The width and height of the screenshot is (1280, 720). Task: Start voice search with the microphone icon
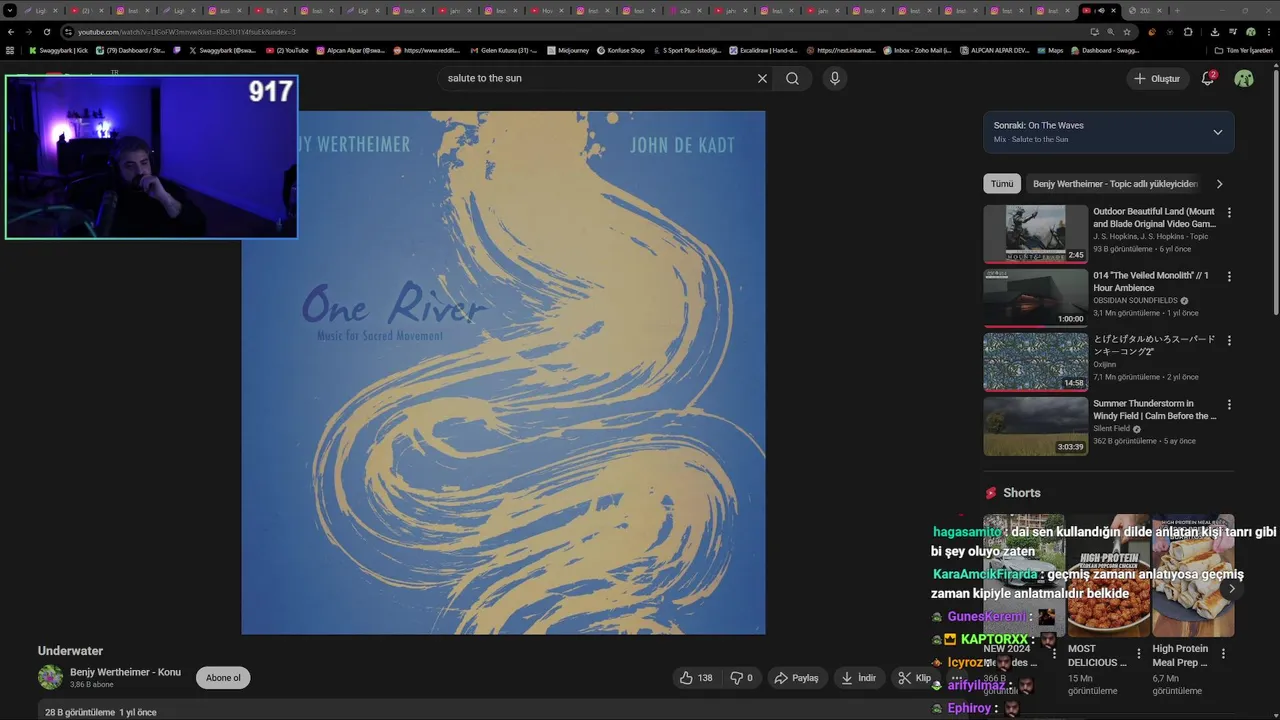point(835,78)
